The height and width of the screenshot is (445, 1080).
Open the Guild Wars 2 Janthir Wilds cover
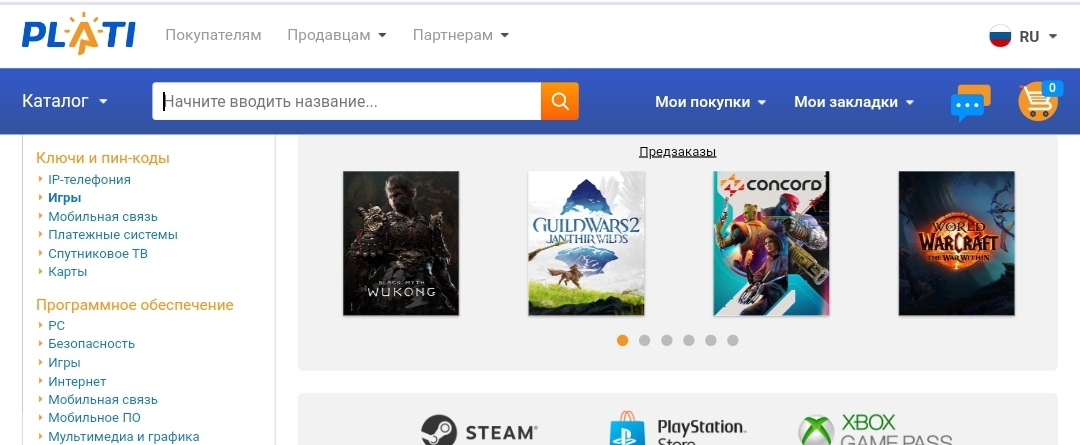coord(586,243)
